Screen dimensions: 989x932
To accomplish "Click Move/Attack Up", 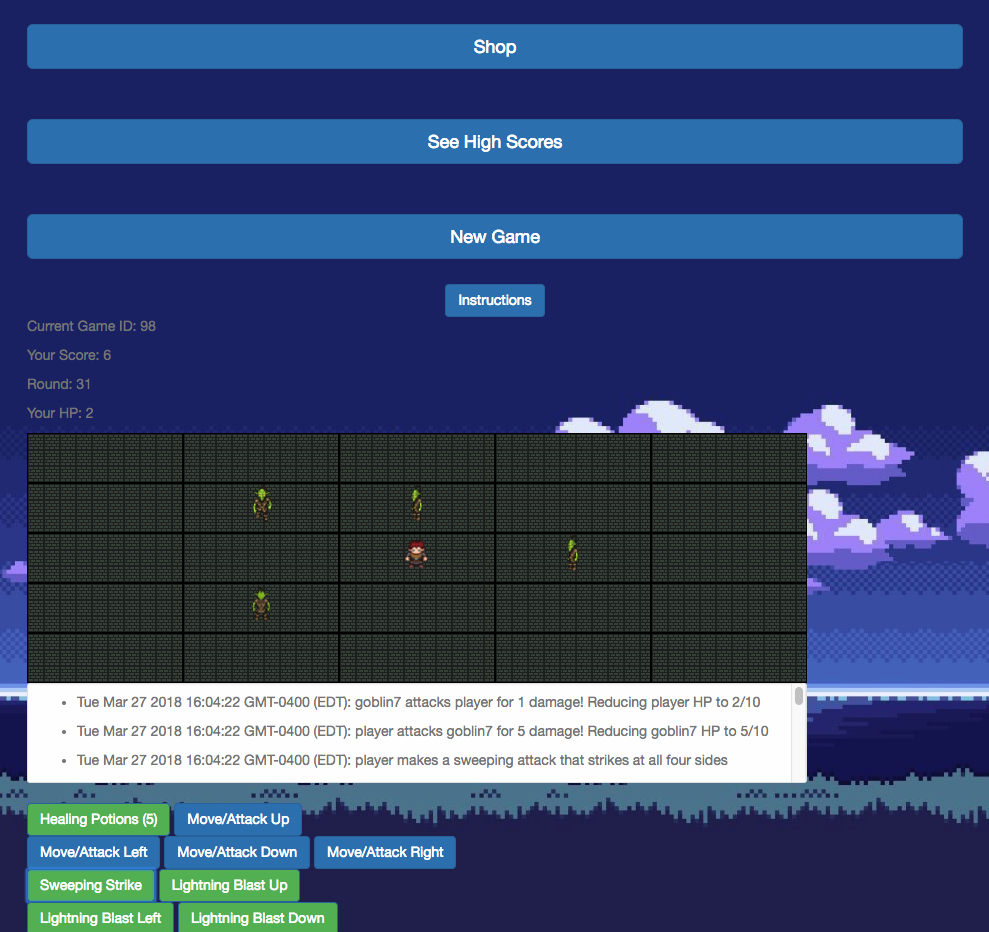I will coord(238,819).
